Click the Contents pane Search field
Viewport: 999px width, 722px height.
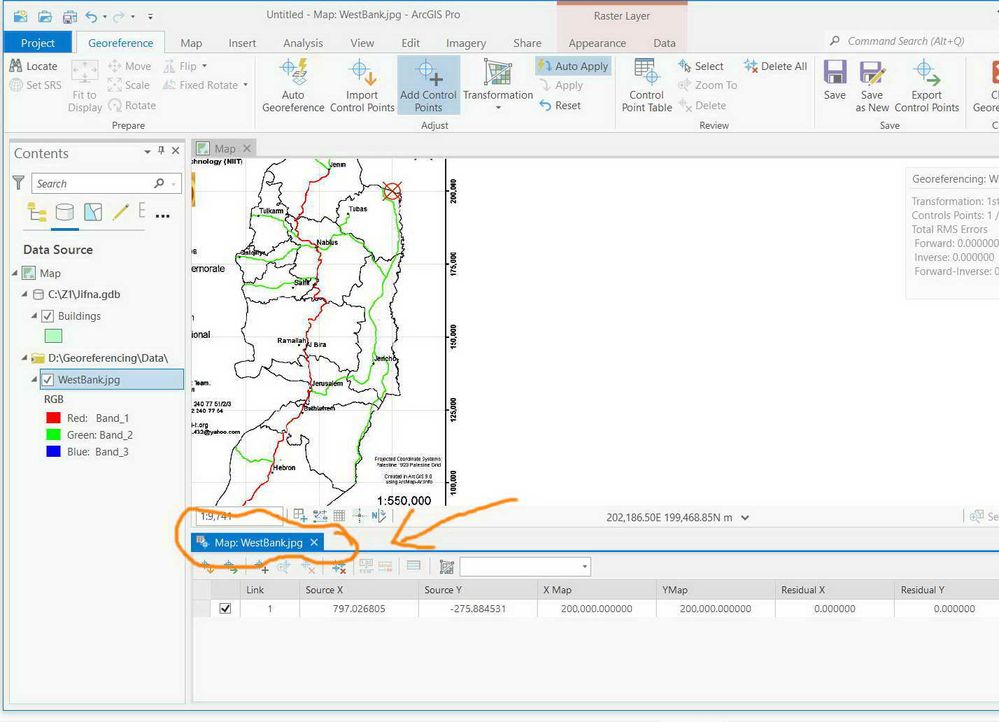click(x=106, y=184)
